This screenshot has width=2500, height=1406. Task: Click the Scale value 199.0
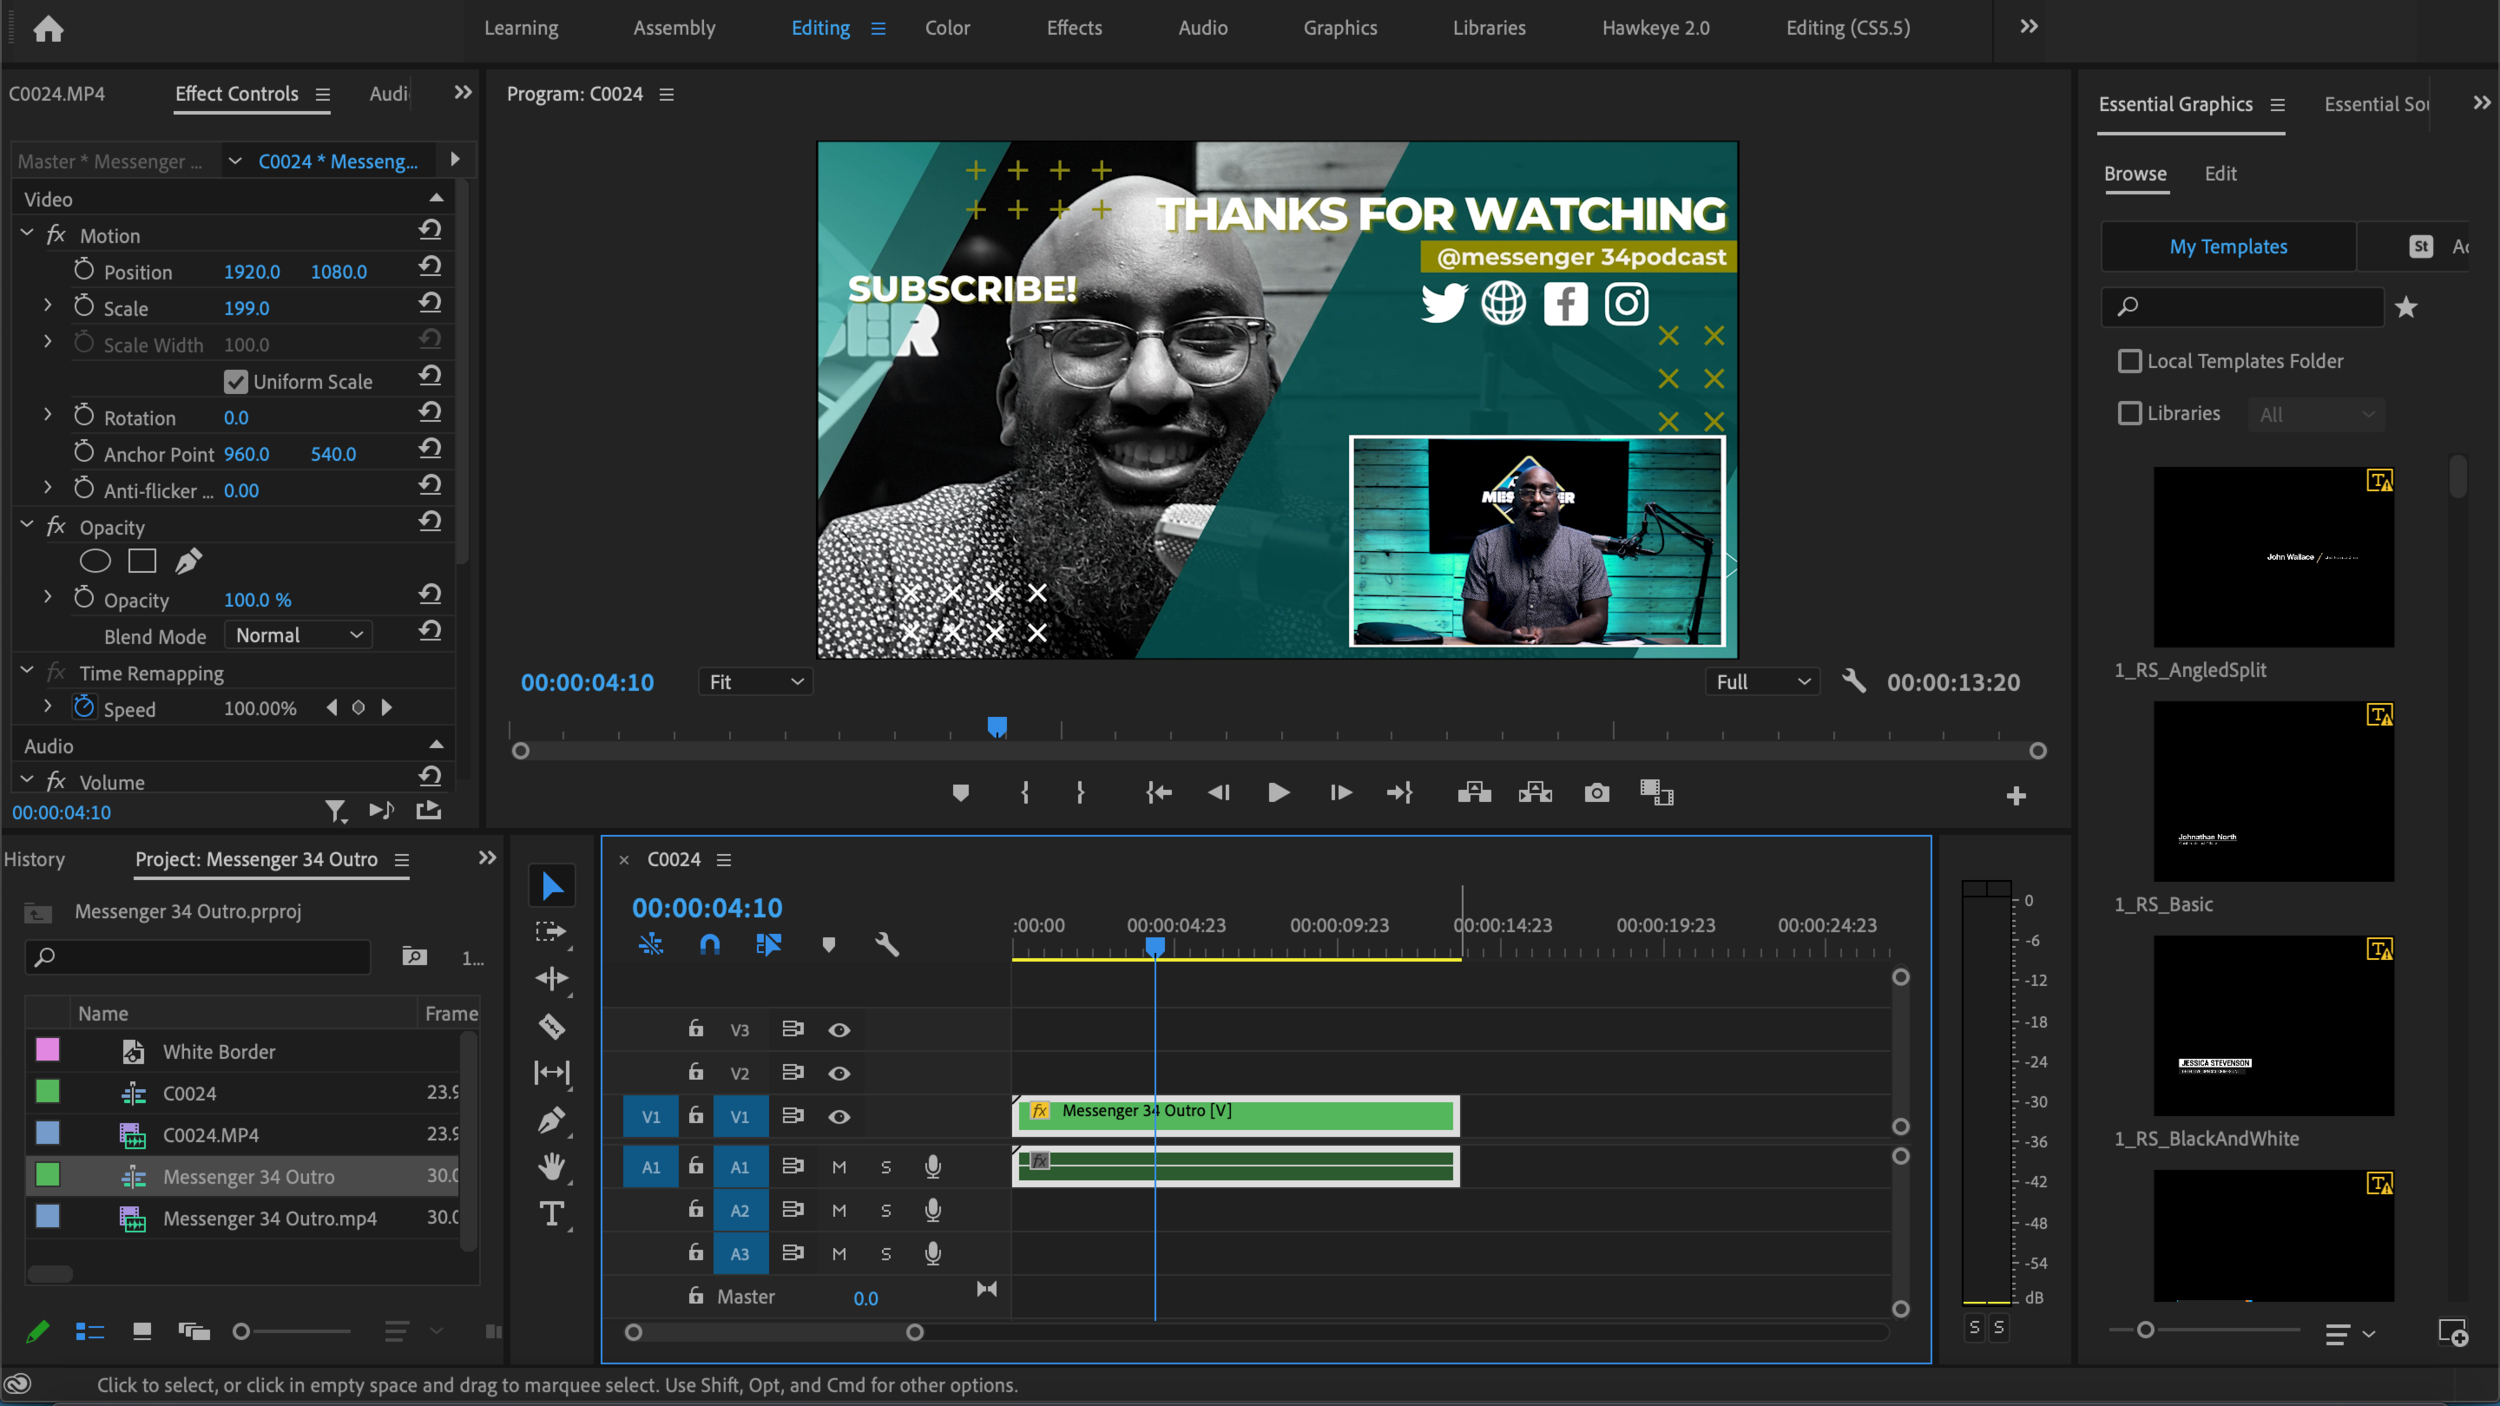pyautogui.click(x=246, y=308)
